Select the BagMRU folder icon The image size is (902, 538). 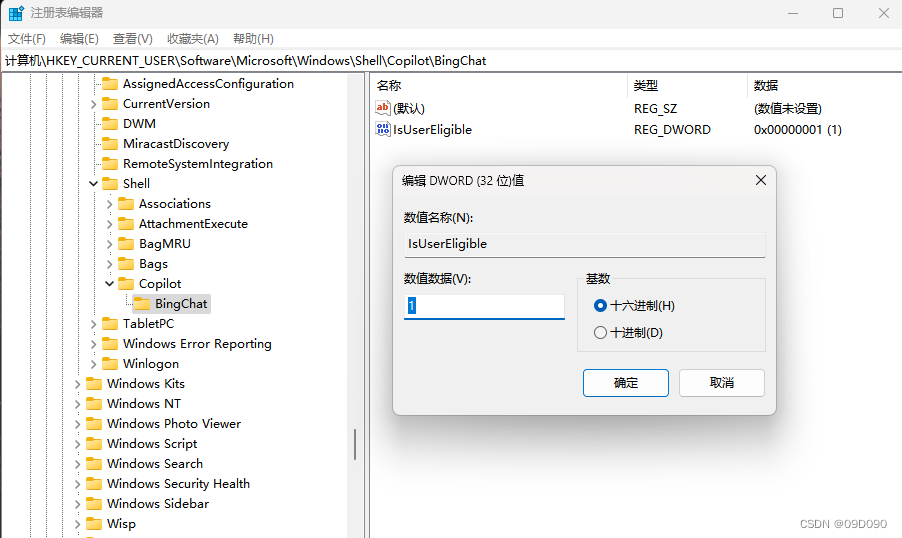click(126, 243)
